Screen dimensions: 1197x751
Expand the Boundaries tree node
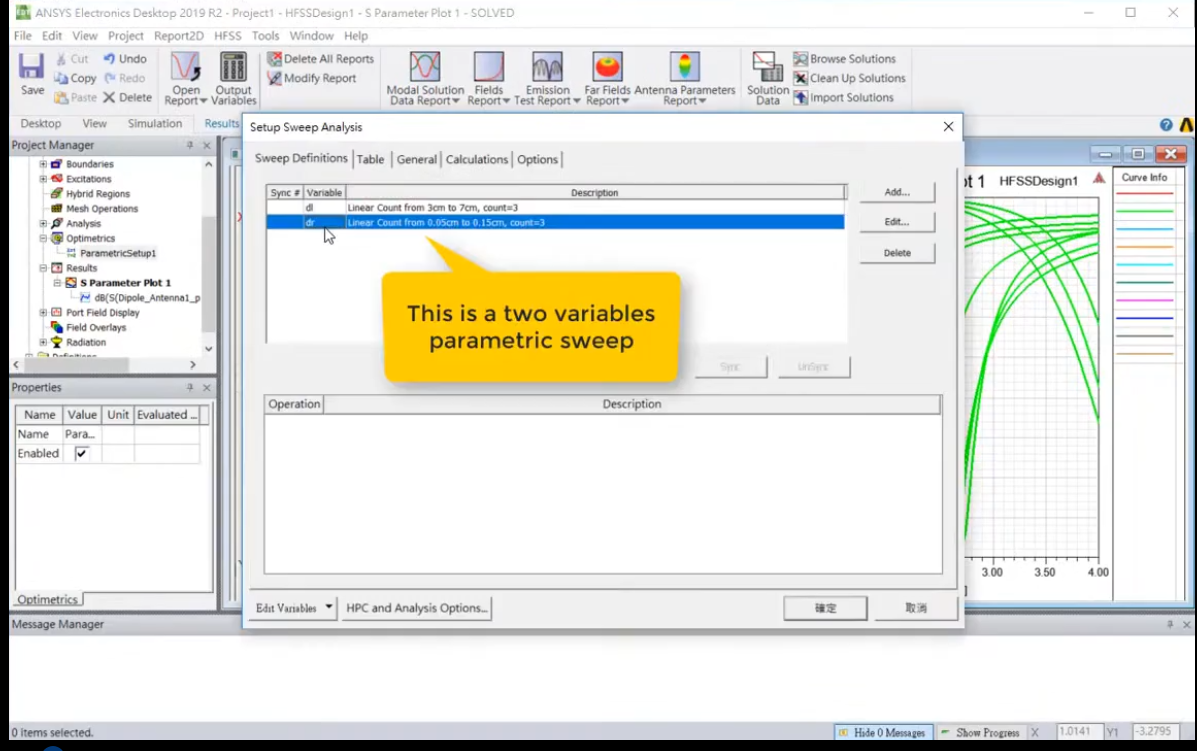[x=43, y=164]
